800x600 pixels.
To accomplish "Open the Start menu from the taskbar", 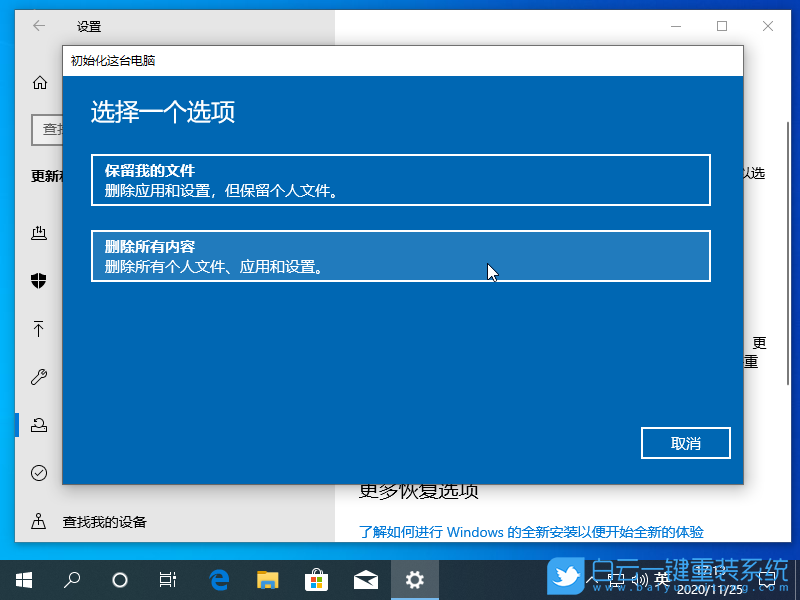I will pos(24,578).
